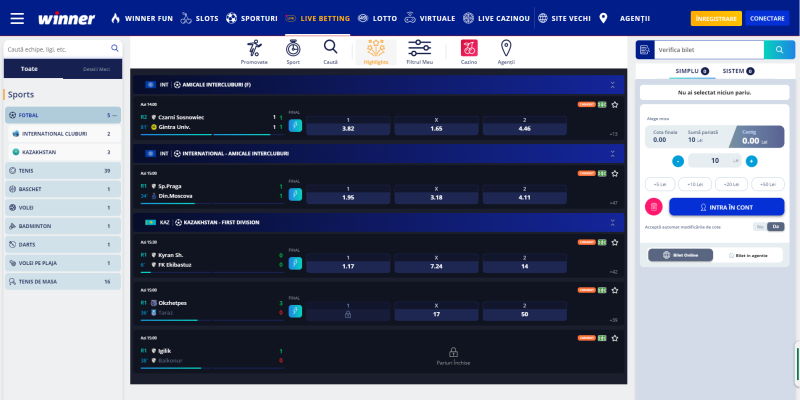Collapse the Fotbal sport category
Screen dimensions: 800x400
[63, 115]
